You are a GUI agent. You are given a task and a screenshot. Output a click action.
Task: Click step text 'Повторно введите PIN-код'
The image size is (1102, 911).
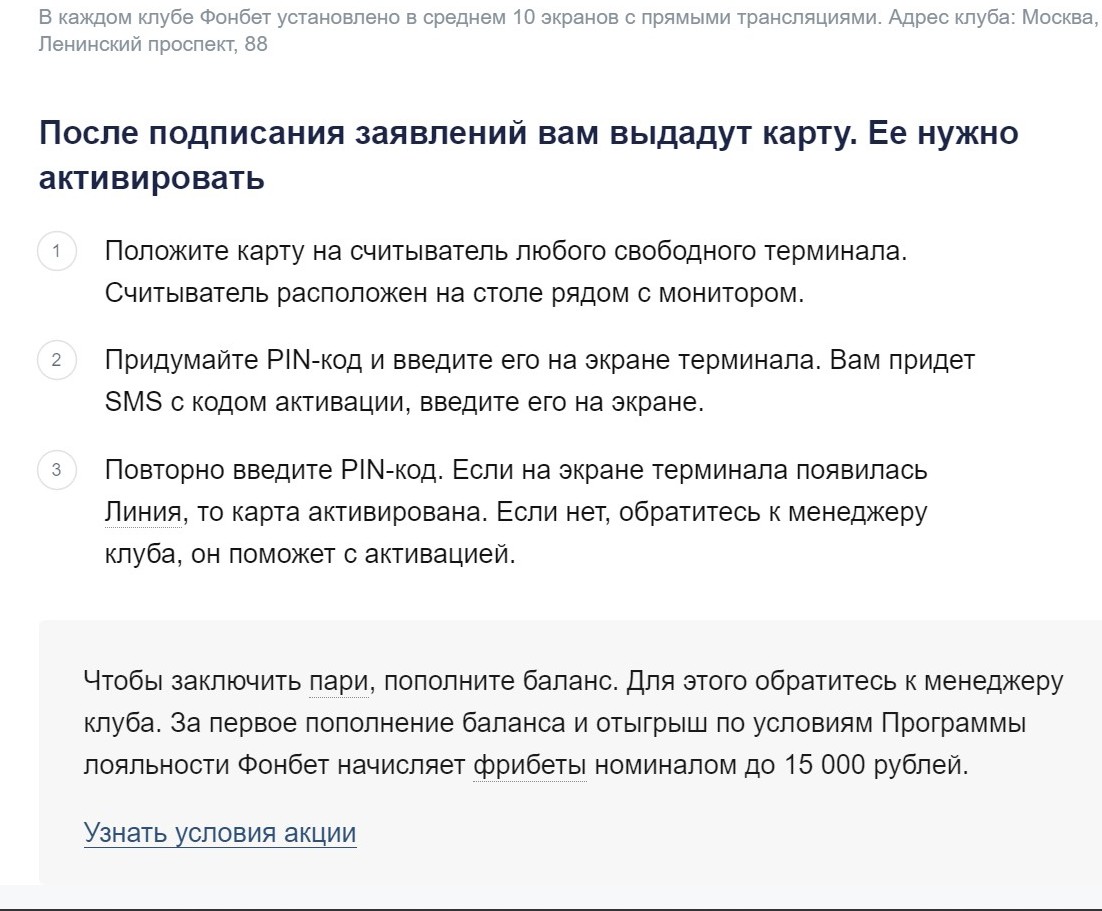point(273,470)
